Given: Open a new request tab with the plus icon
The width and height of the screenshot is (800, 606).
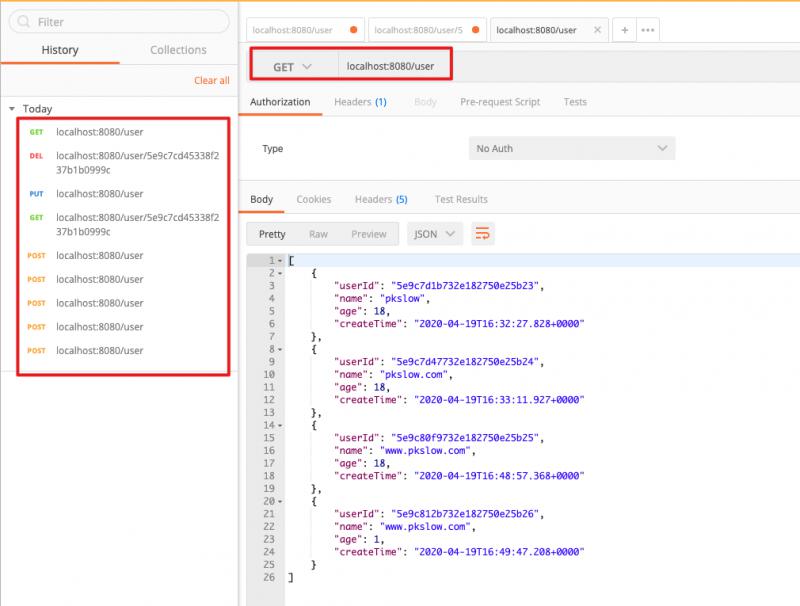Looking at the screenshot, I should (x=623, y=30).
